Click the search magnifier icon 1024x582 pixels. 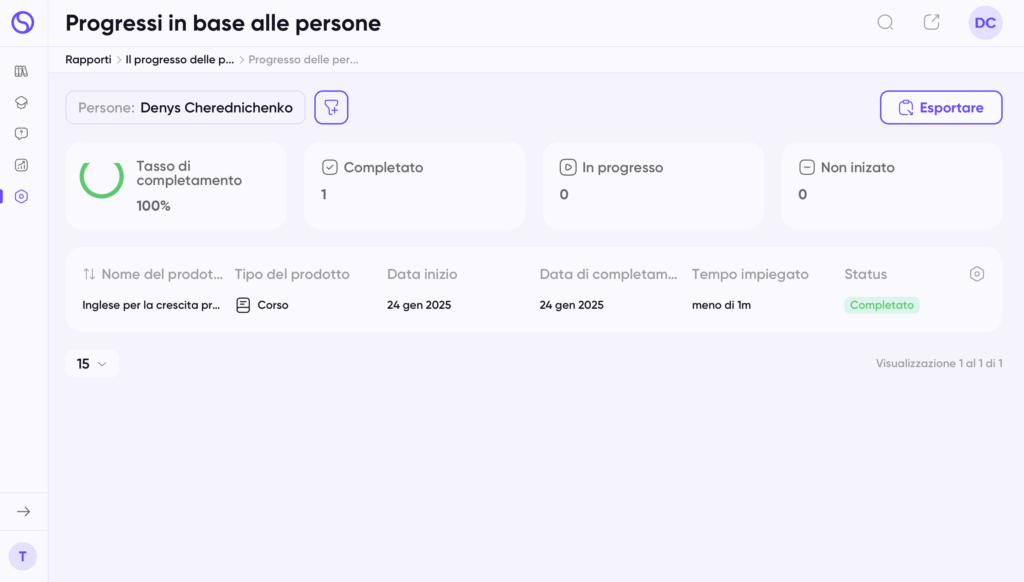coord(885,23)
